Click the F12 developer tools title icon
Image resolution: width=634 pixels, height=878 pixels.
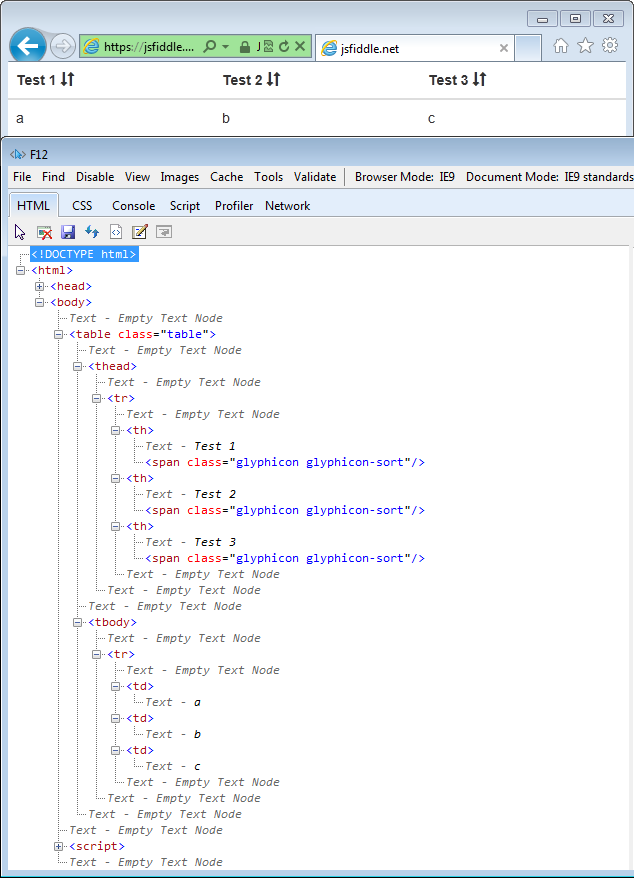coord(18,155)
